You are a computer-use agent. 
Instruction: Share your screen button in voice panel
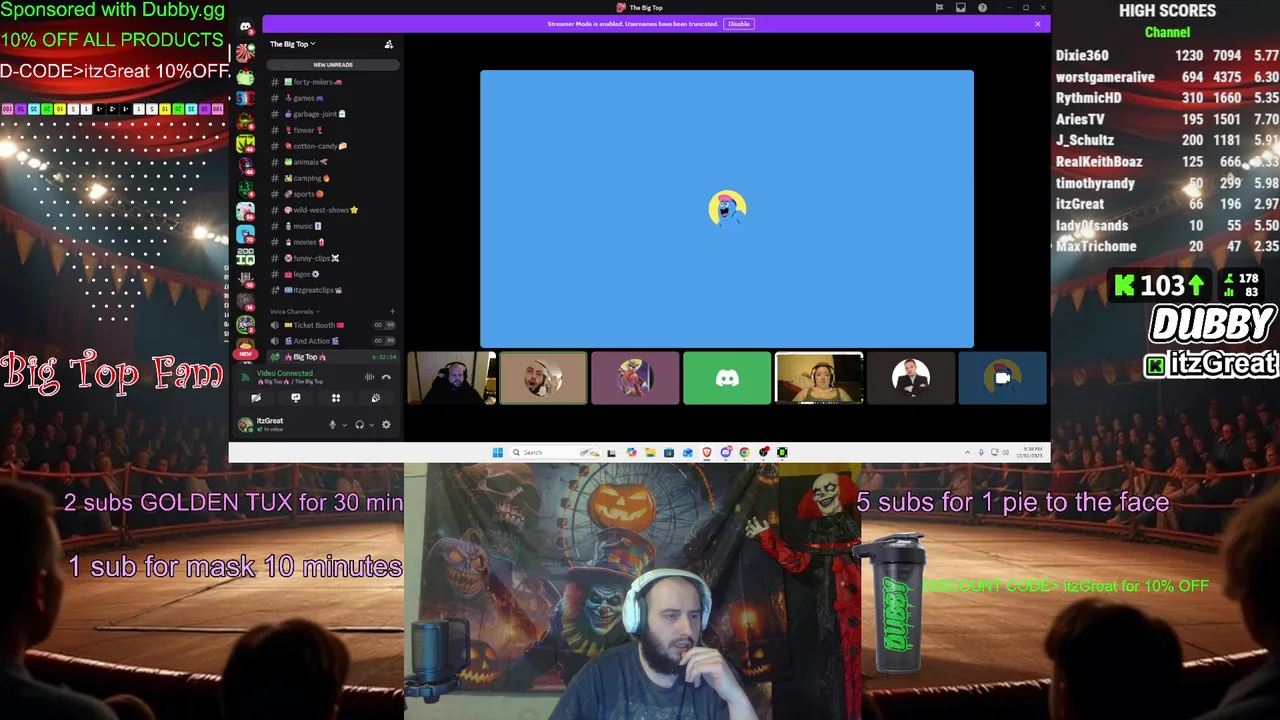click(296, 398)
